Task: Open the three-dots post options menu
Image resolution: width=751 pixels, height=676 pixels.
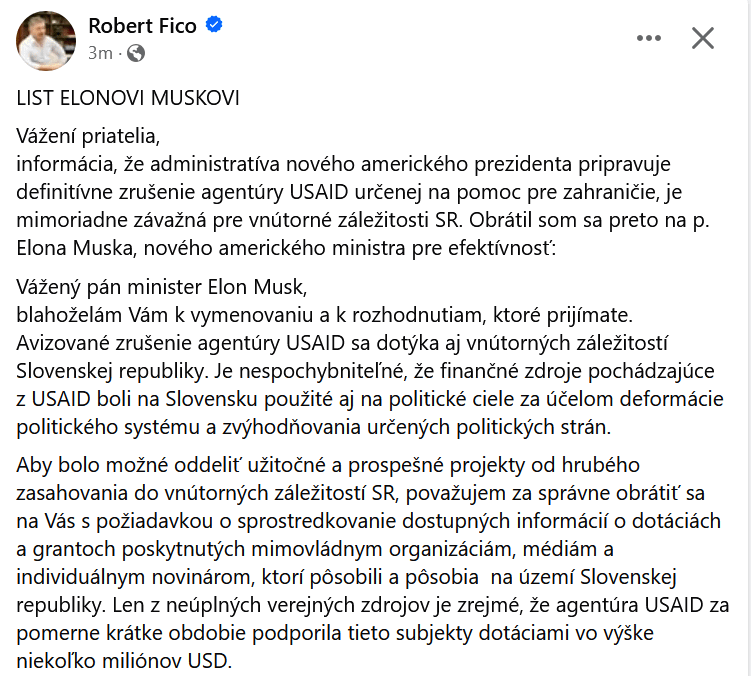Action: pos(649,38)
